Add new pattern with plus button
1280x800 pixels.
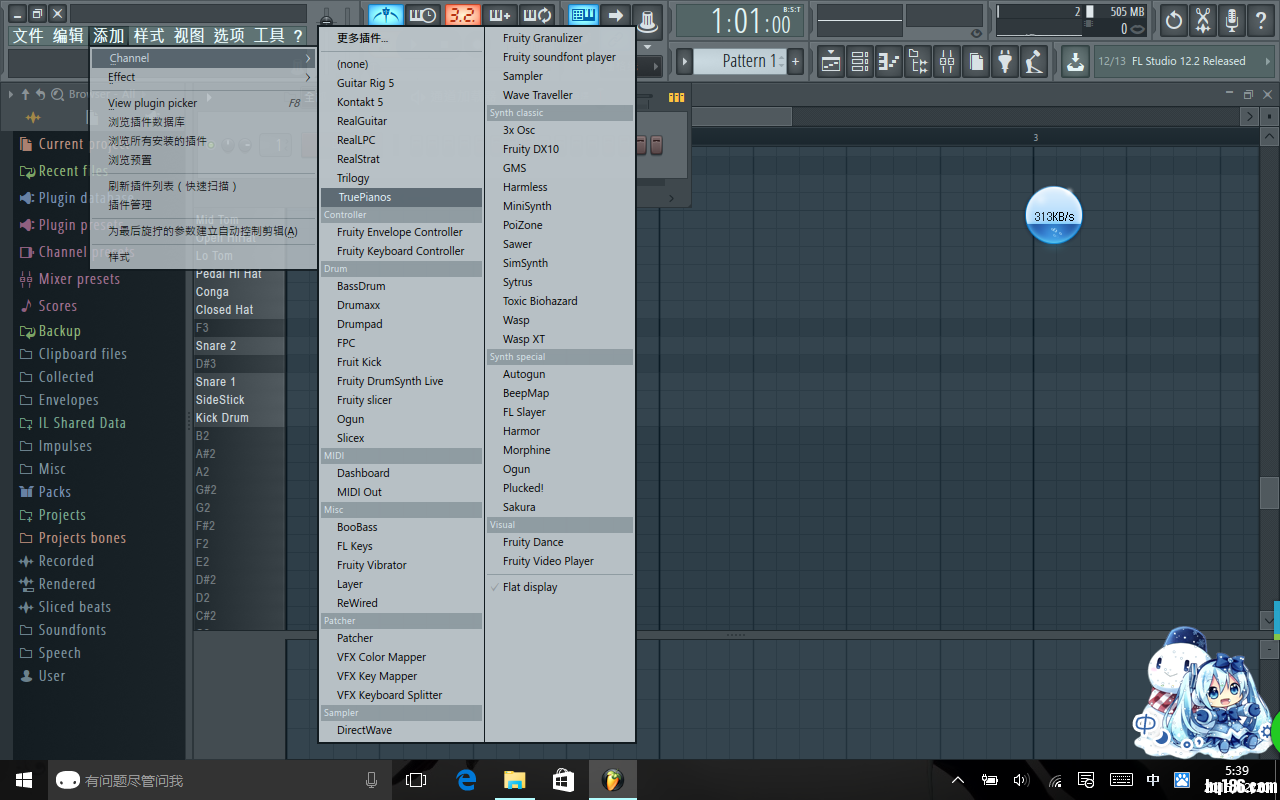[x=796, y=61]
